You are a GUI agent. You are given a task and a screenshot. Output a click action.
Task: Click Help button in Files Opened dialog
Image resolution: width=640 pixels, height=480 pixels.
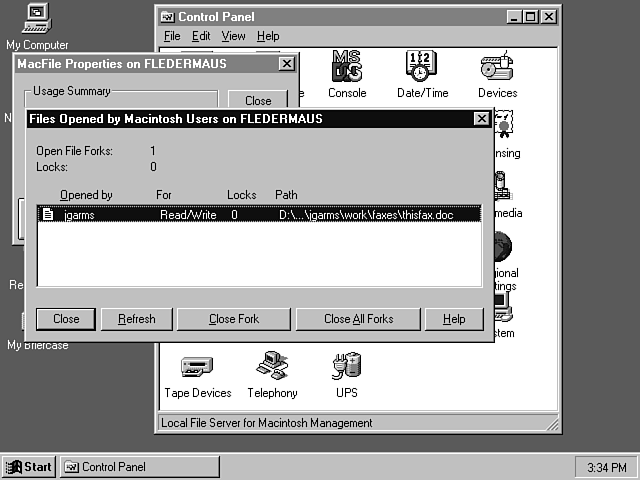pos(454,319)
